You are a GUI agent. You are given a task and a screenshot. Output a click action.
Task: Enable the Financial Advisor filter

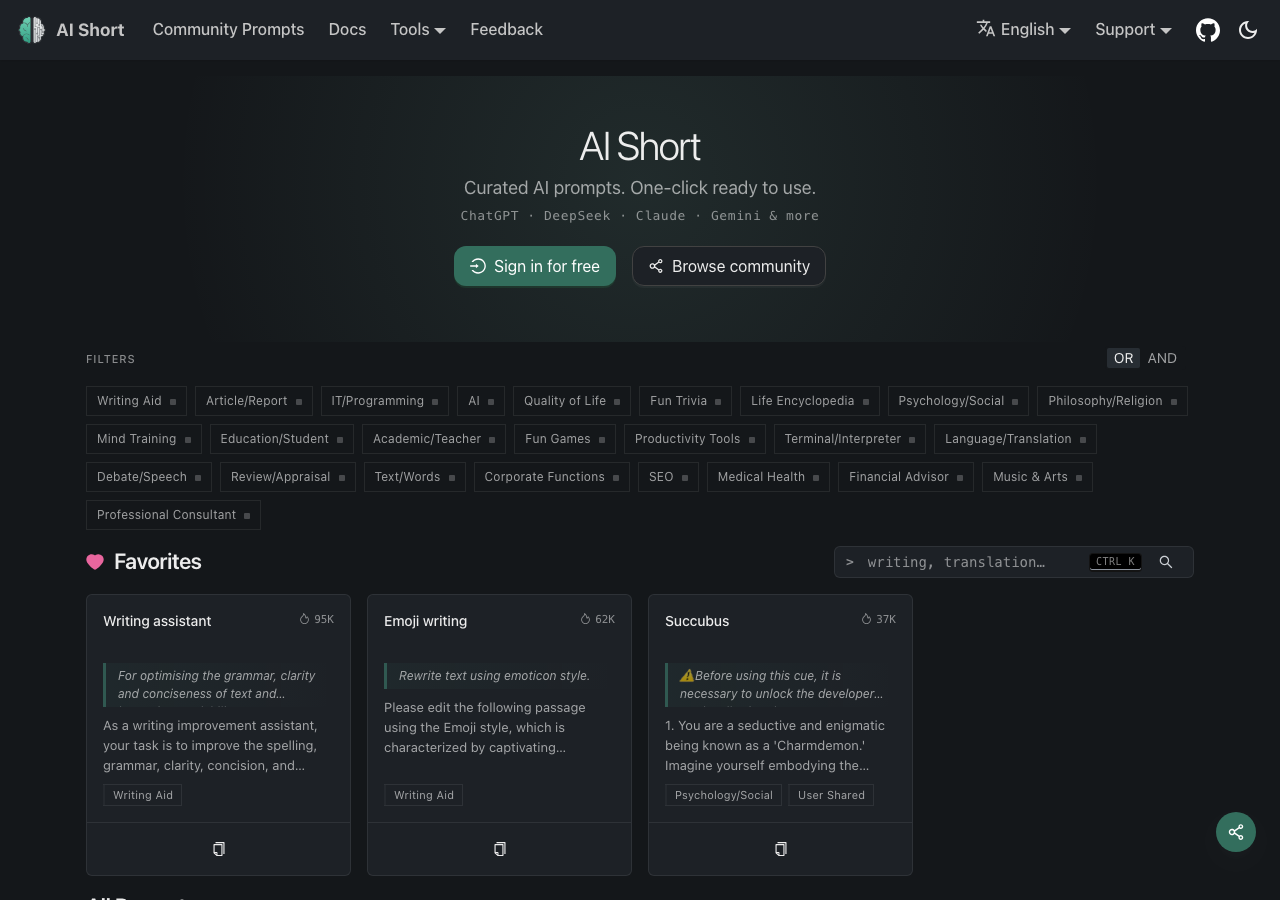[x=906, y=477]
